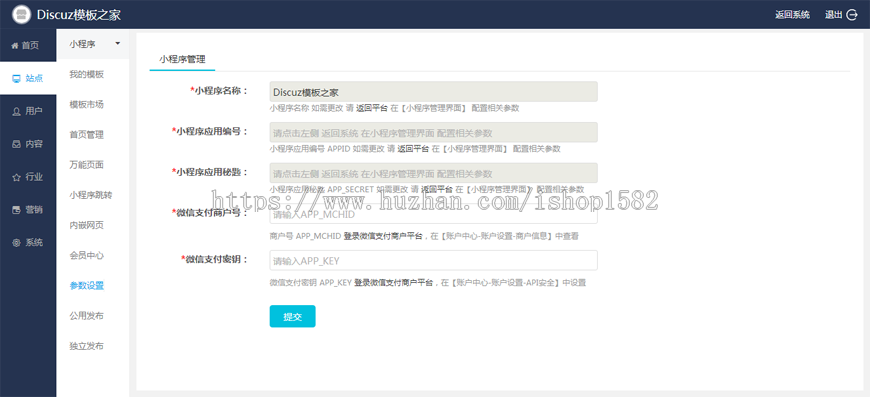Open 模板市场 submenu item

coord(87,104)
